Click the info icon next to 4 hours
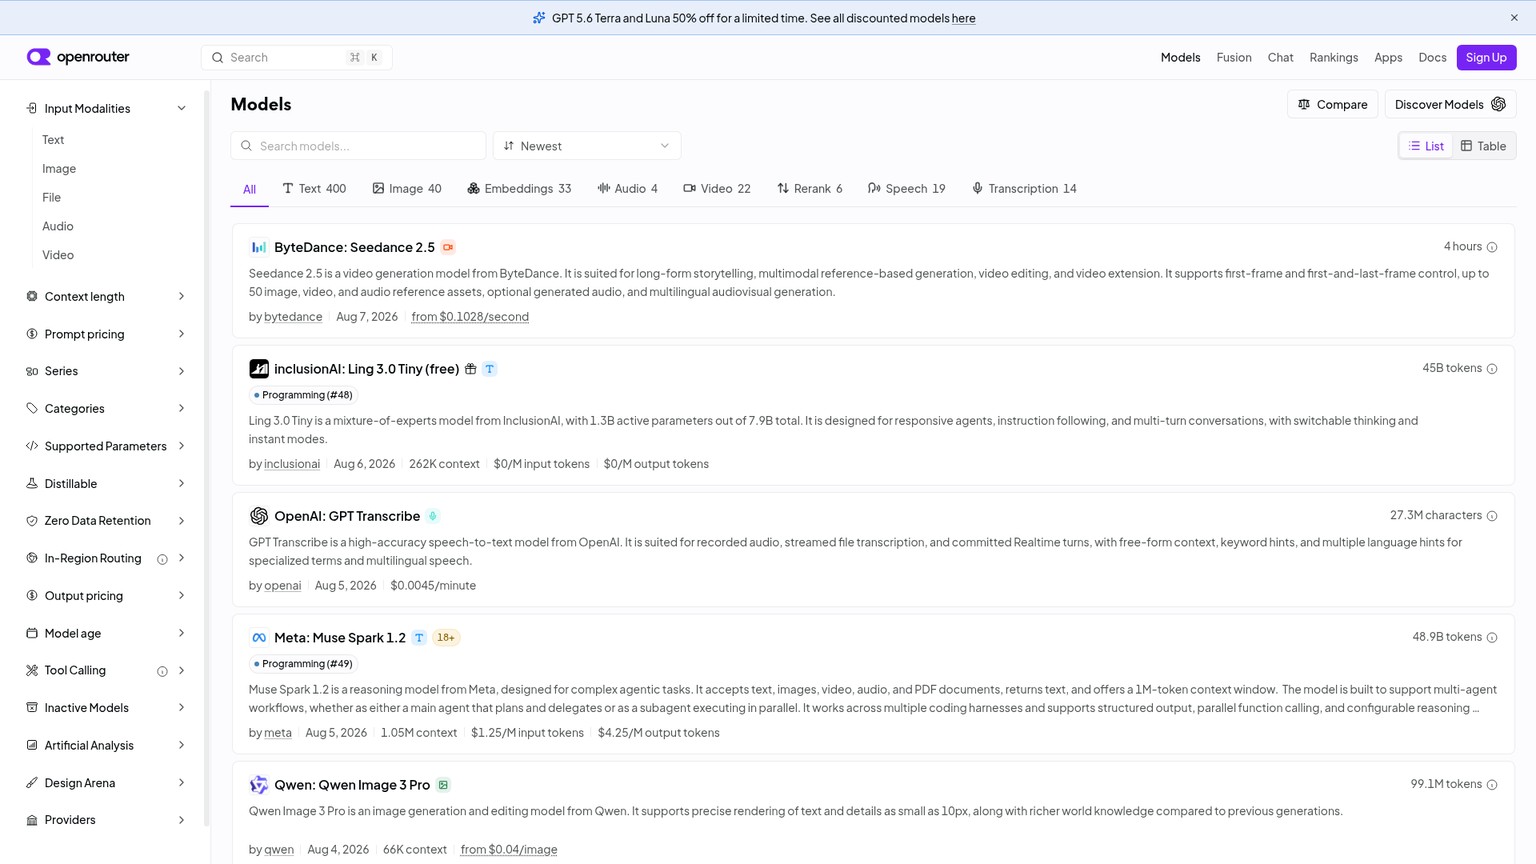Viewport: 1536px width, 864px height. [x=1492, y=247]
